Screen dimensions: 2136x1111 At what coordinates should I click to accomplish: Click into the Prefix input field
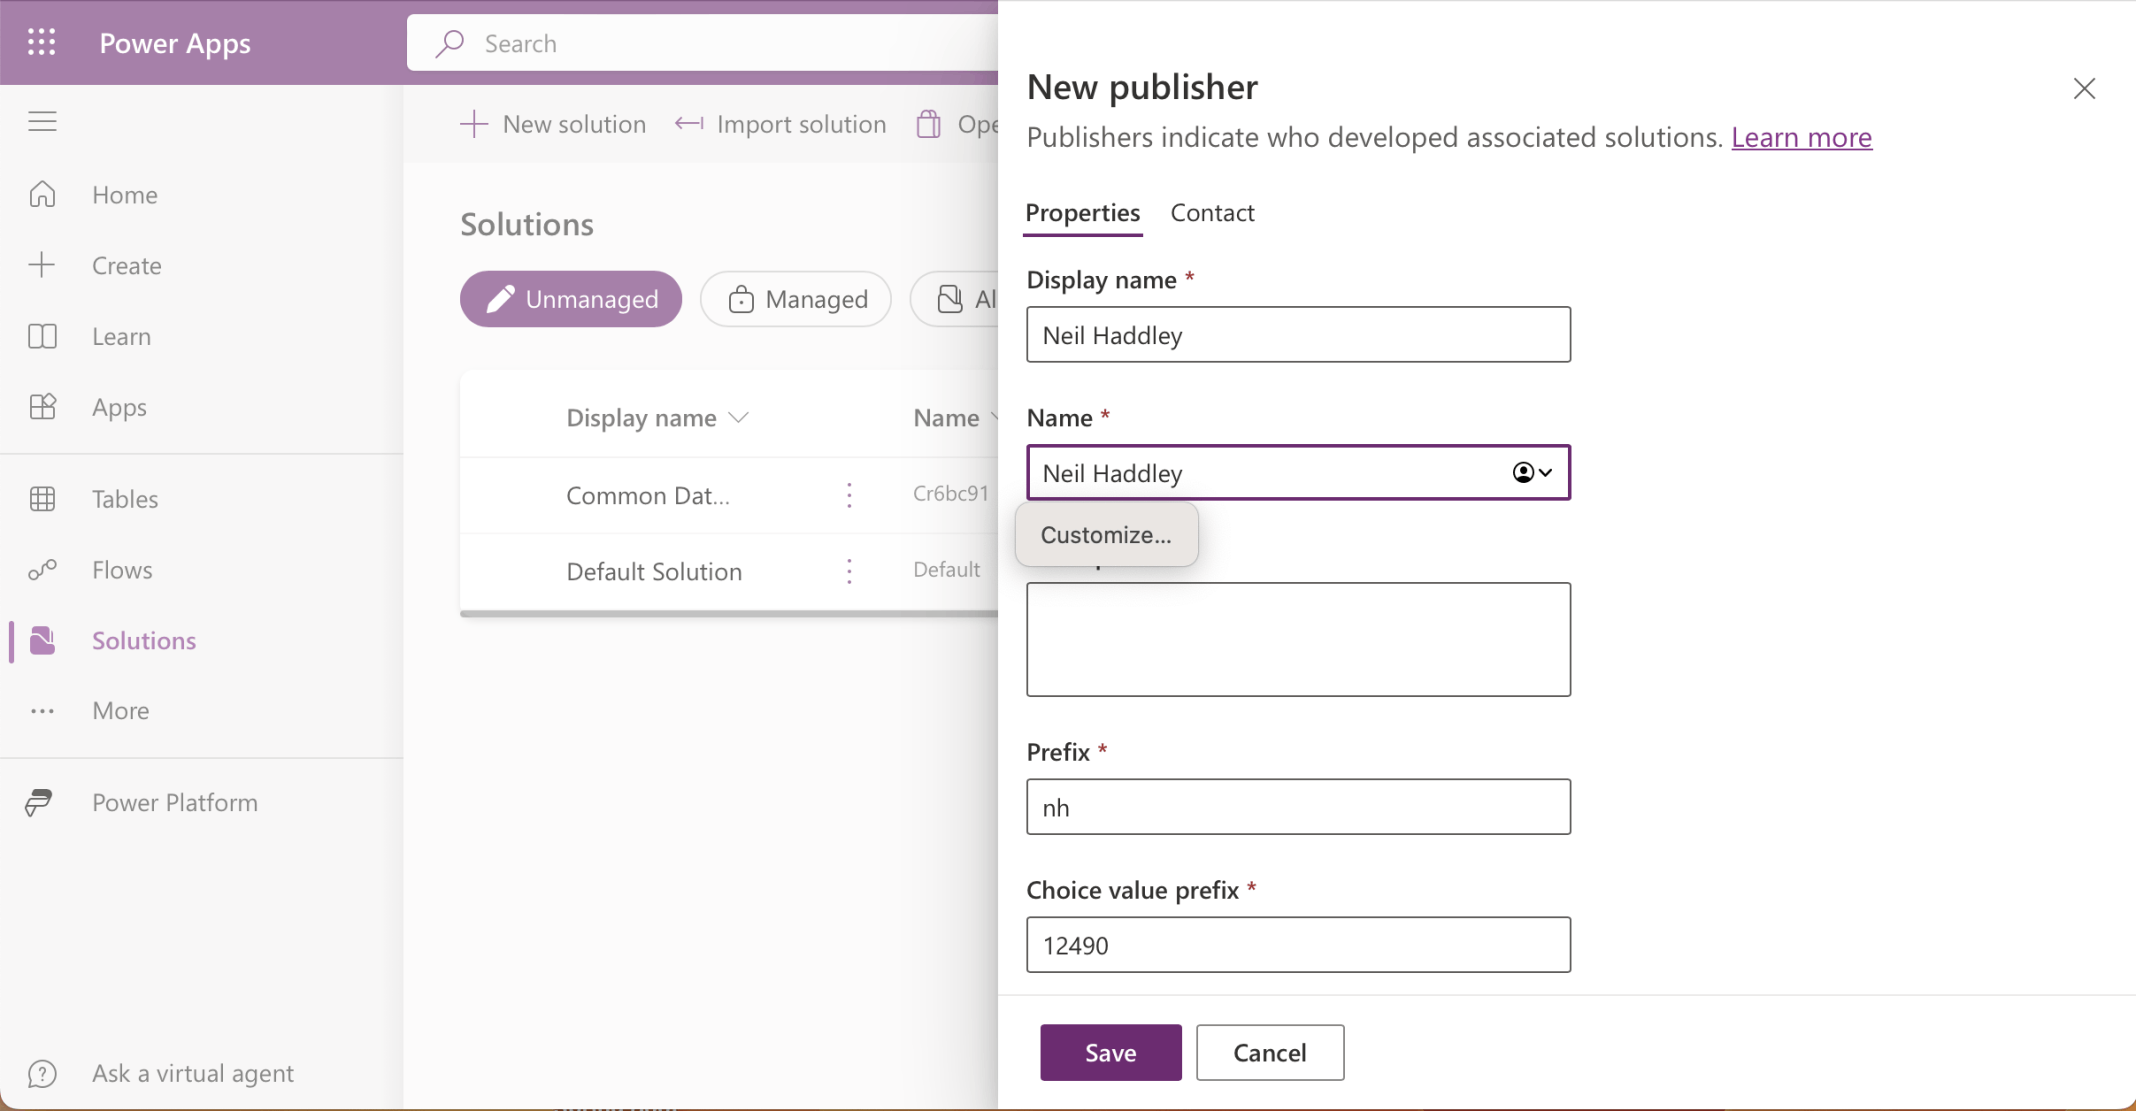[1298, 807]
